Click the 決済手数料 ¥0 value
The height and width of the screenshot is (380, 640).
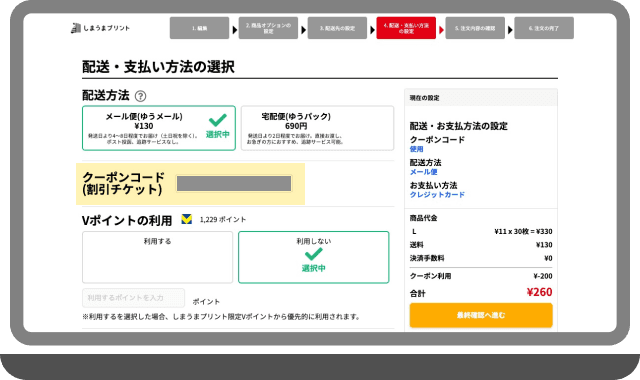pos(548,258)
